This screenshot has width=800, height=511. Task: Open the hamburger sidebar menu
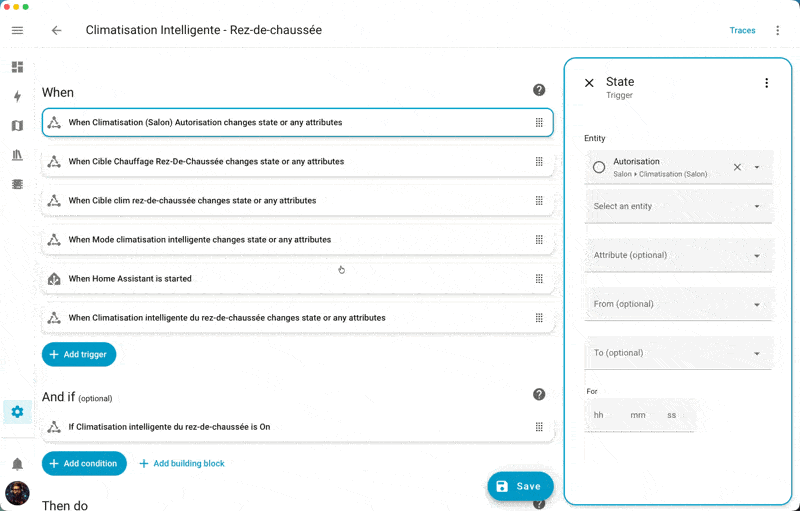pos(17,30)
